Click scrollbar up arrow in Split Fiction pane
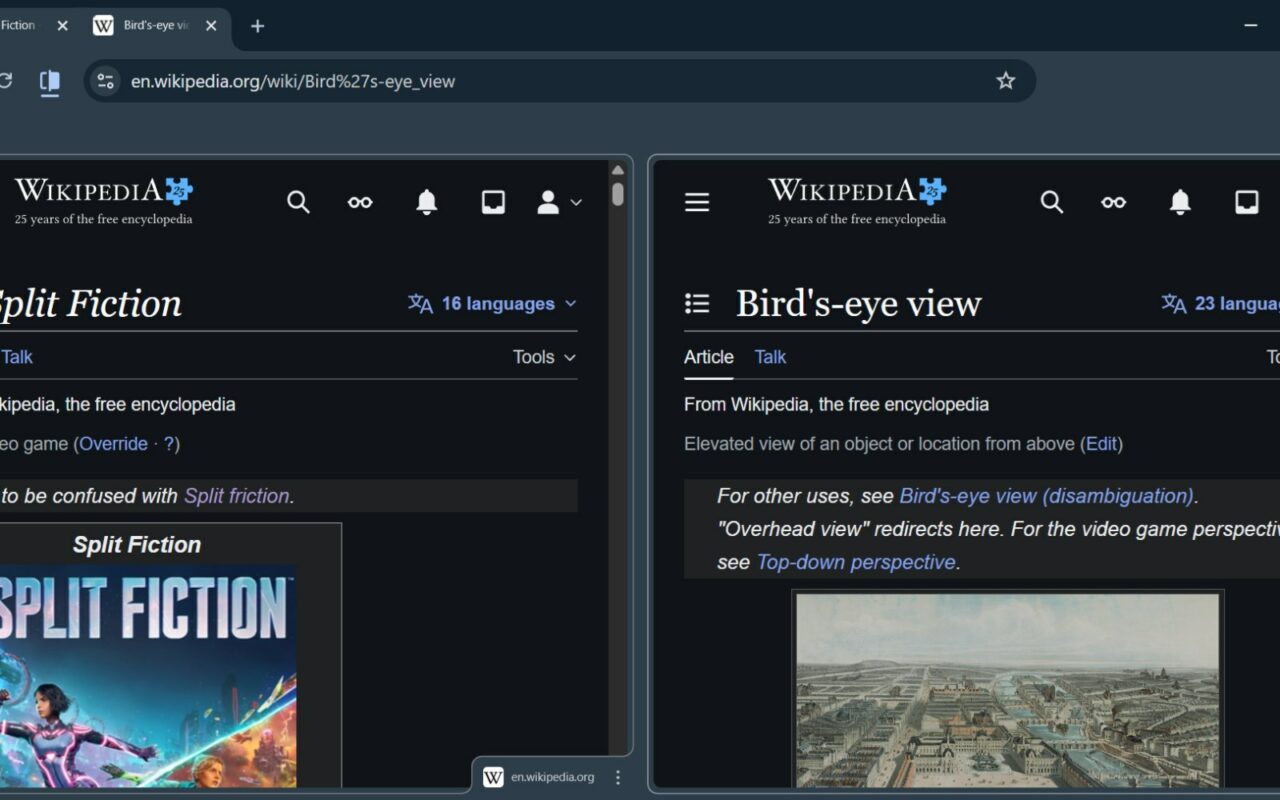This screenshot has height=800, width=1280. (x=618, y=170)
